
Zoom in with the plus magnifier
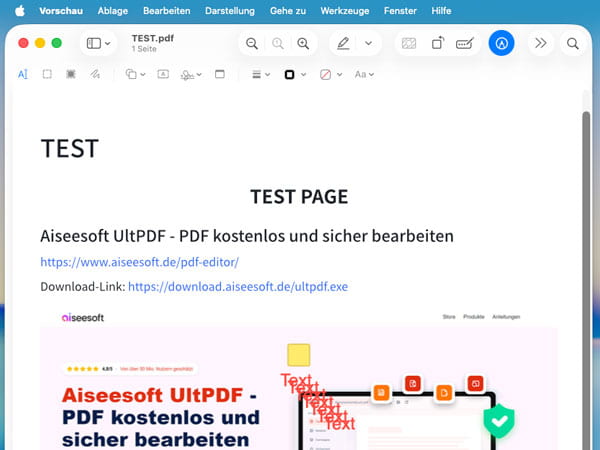tap(303, 43)
